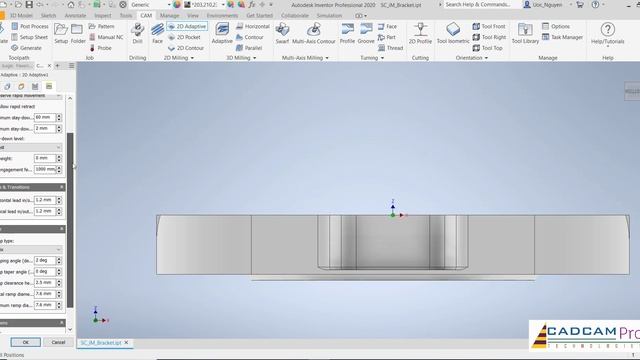Select the Parallel 3D milling tool
The image size is (640, 360).
click(x=249, y=48)
